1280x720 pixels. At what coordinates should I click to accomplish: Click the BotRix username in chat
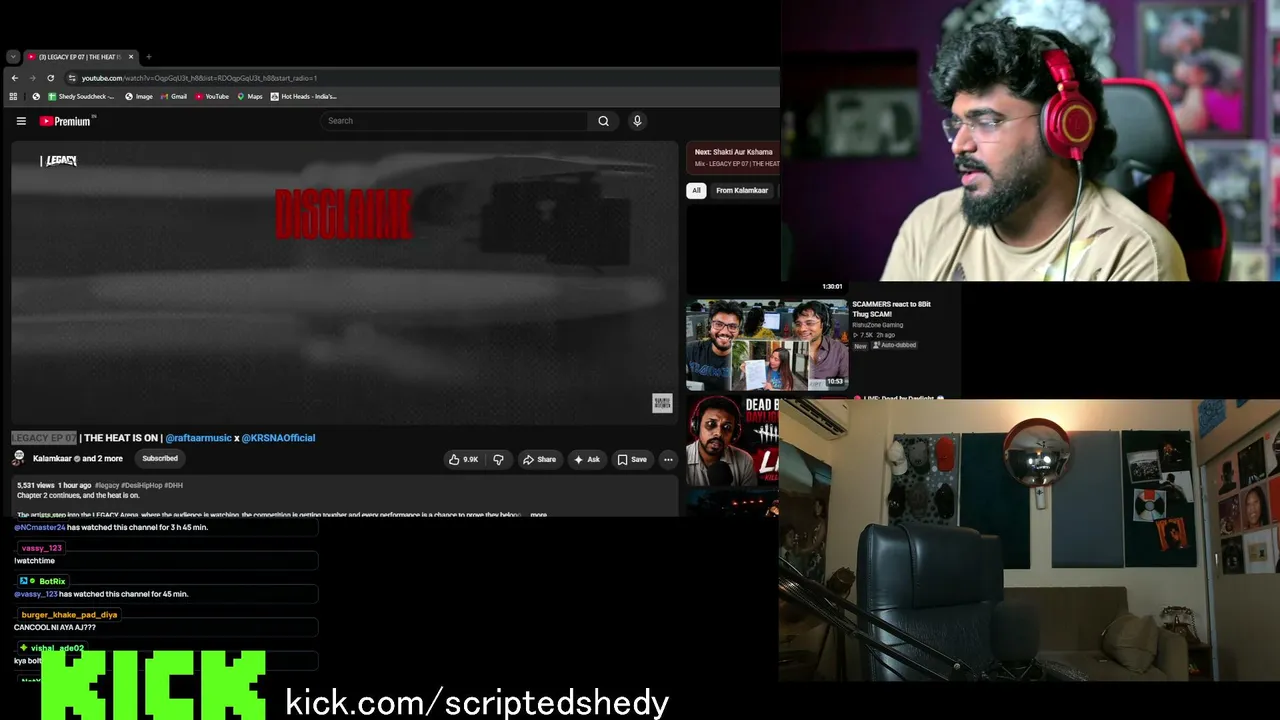point(52,581)
